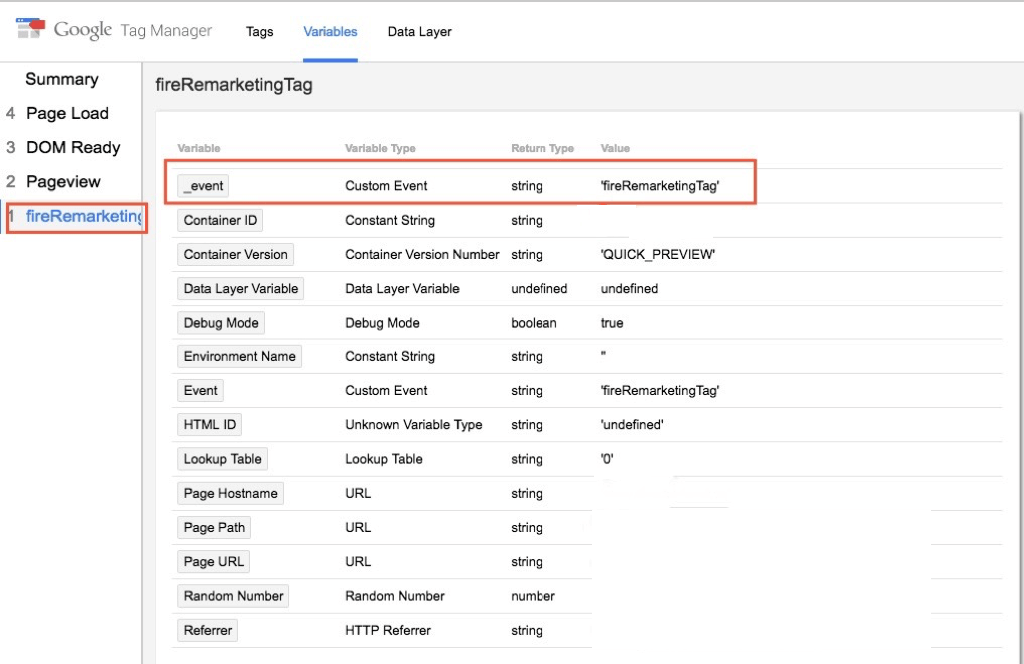Click the Debug Mode variable chip
Viewport: 1024px width, 664px height.
point(221,323)
